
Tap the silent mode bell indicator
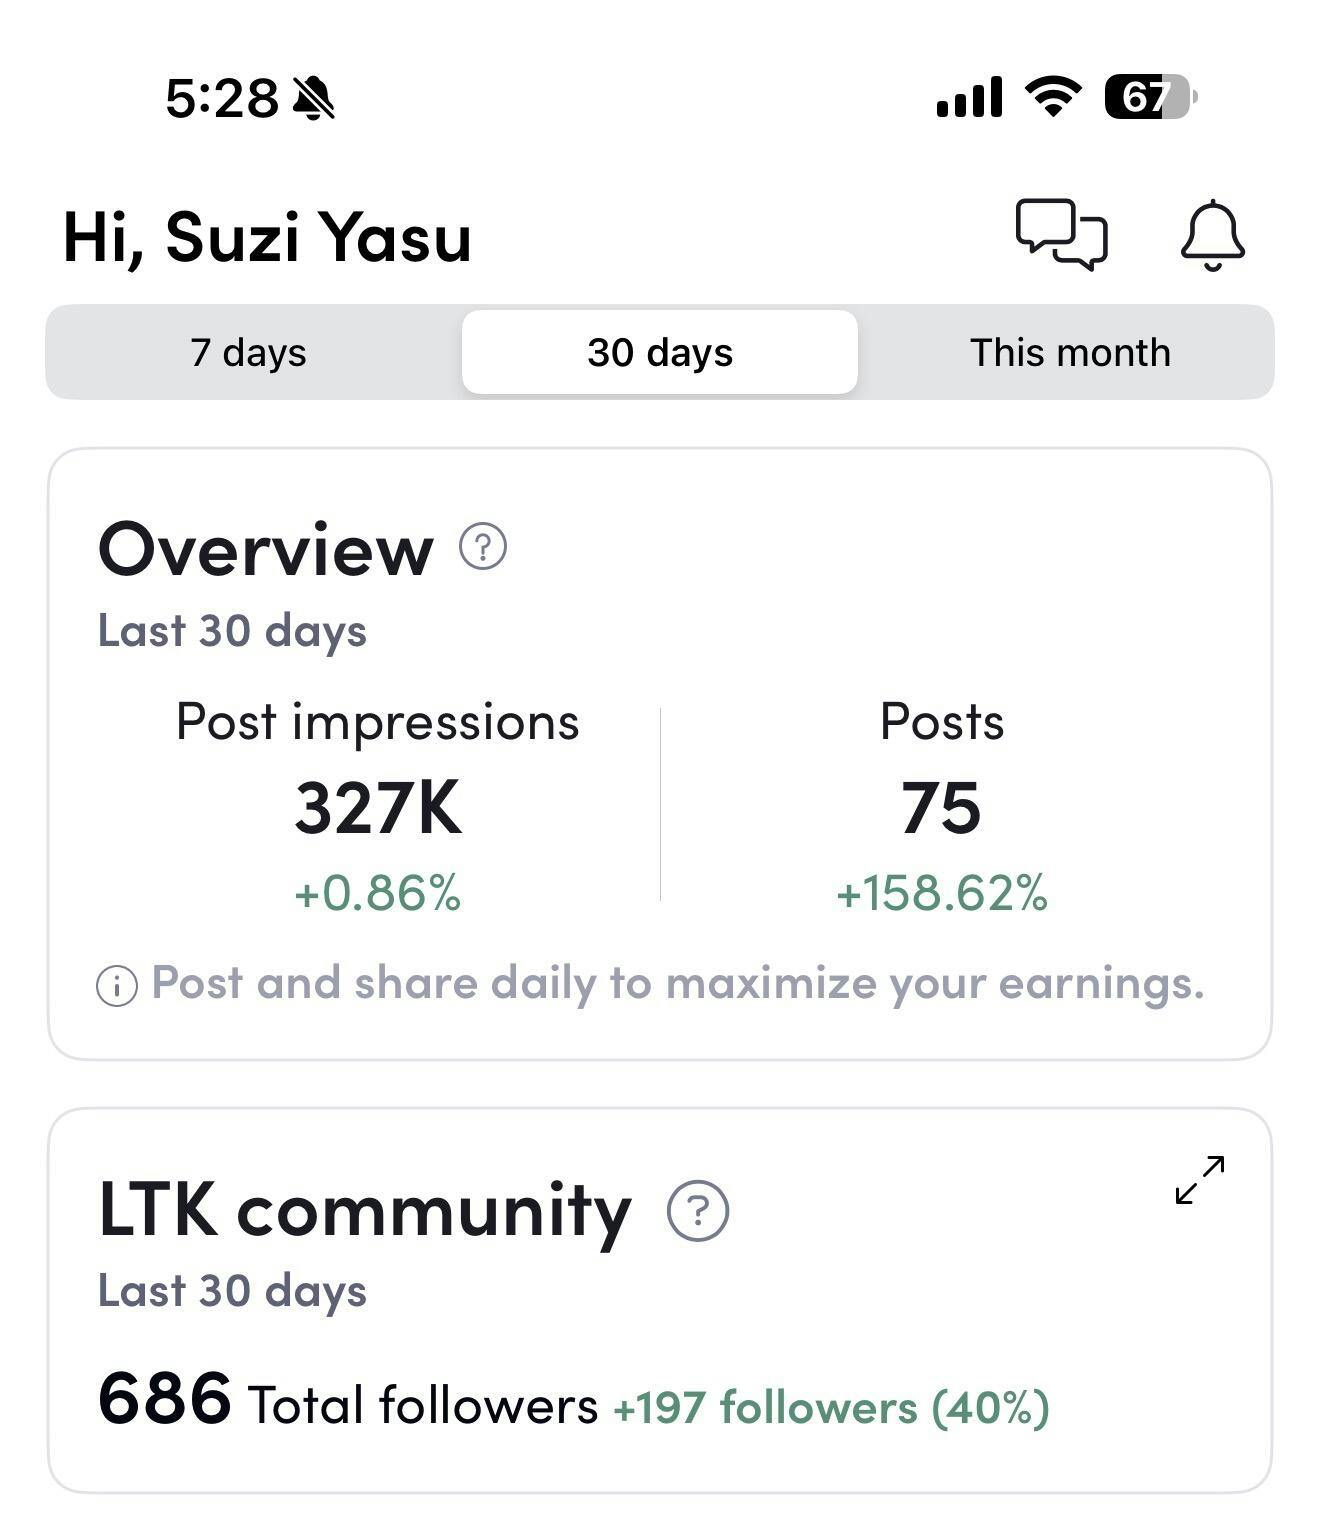tap(314, 98)
